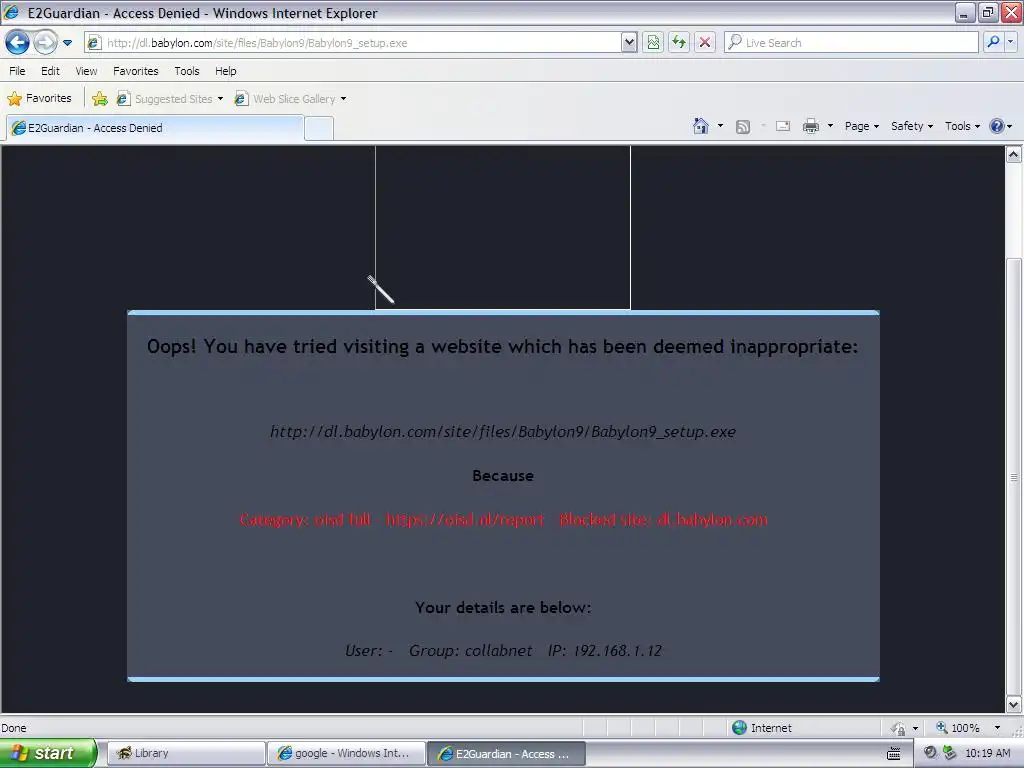This screenshot has width=1024, height=768.
Task: Expand the Home button dropdown arrow
Action: [x=720, y=126]
